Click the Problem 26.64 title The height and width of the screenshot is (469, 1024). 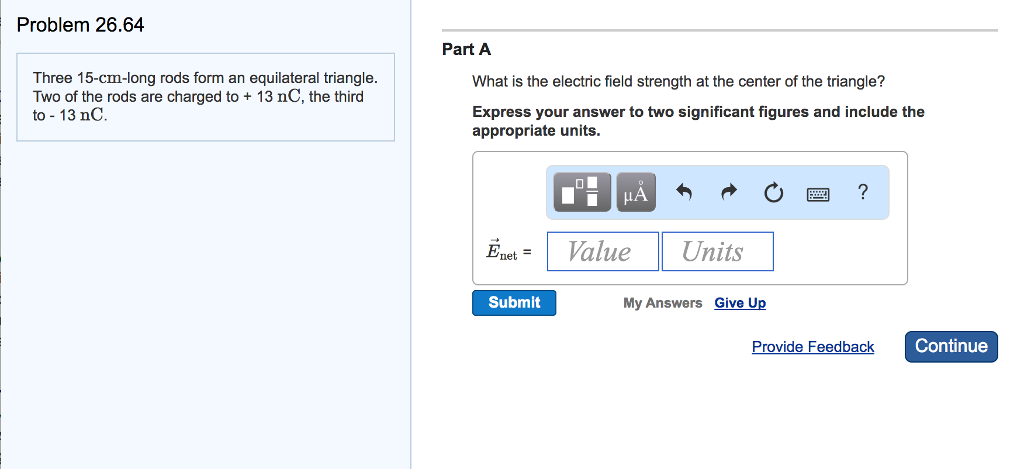pyautogui.click(x=81, y=26)
